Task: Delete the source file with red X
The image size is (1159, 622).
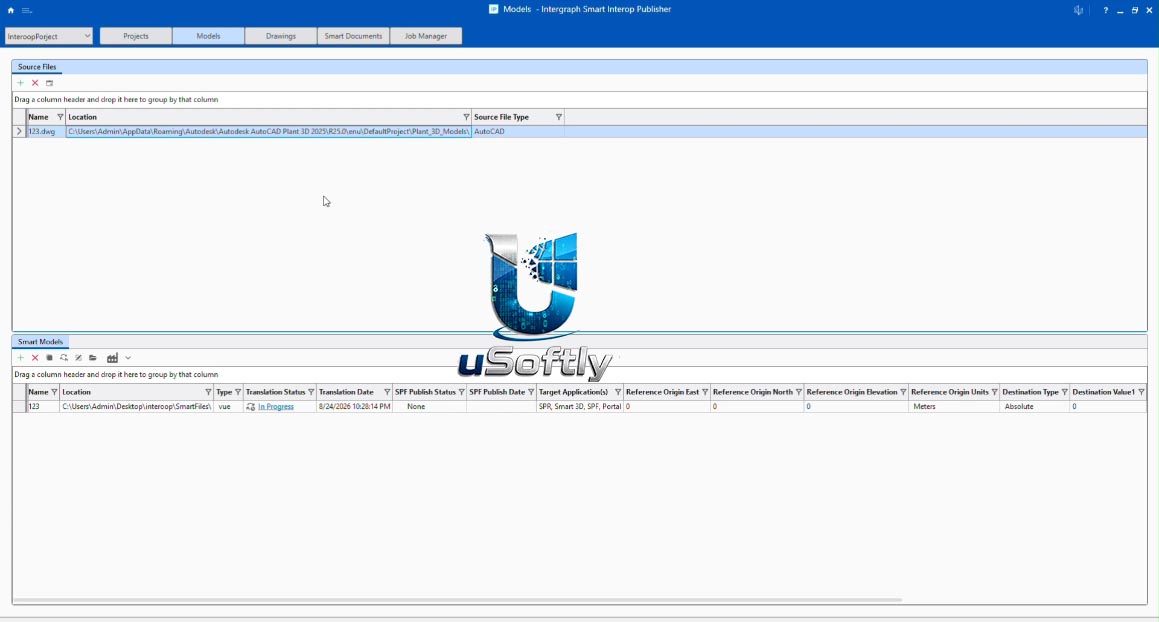Action: pos(35,83)
